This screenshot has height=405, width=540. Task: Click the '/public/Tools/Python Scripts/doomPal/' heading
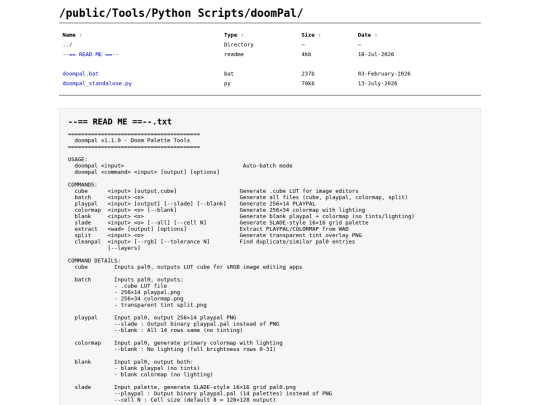point(181,13)
